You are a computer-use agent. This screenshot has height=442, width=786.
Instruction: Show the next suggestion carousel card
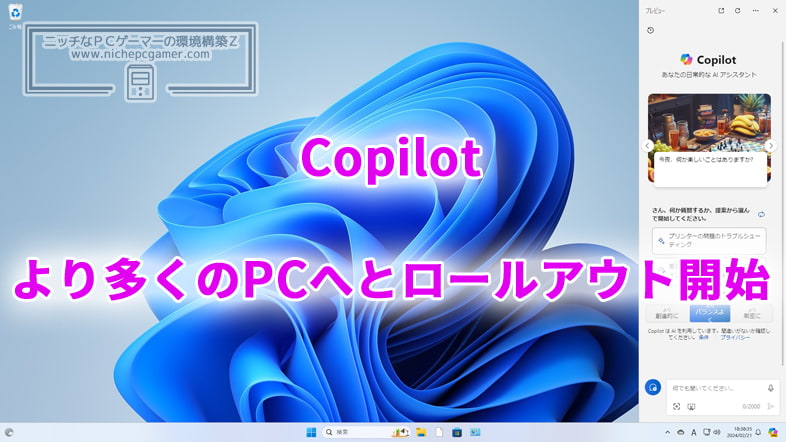tap(771, 145)
